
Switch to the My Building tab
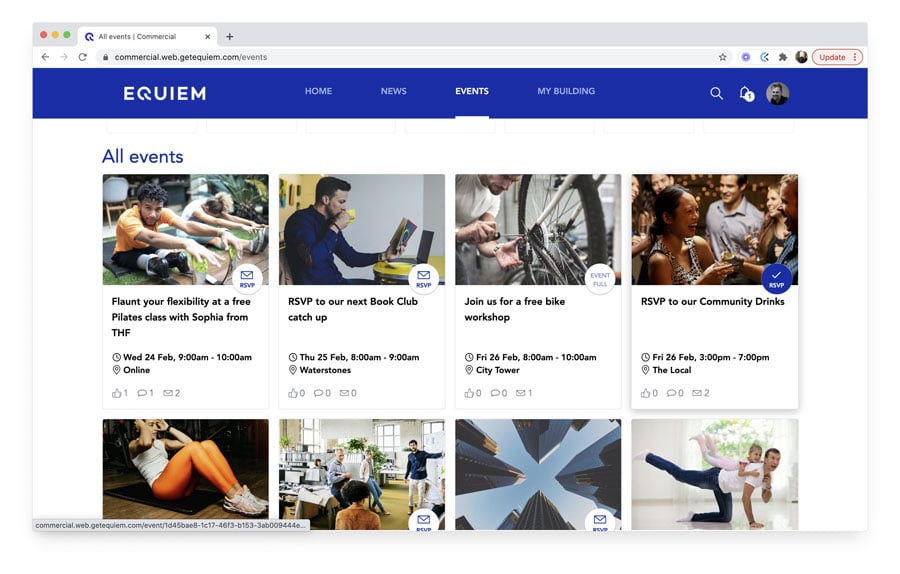(566, 91)
